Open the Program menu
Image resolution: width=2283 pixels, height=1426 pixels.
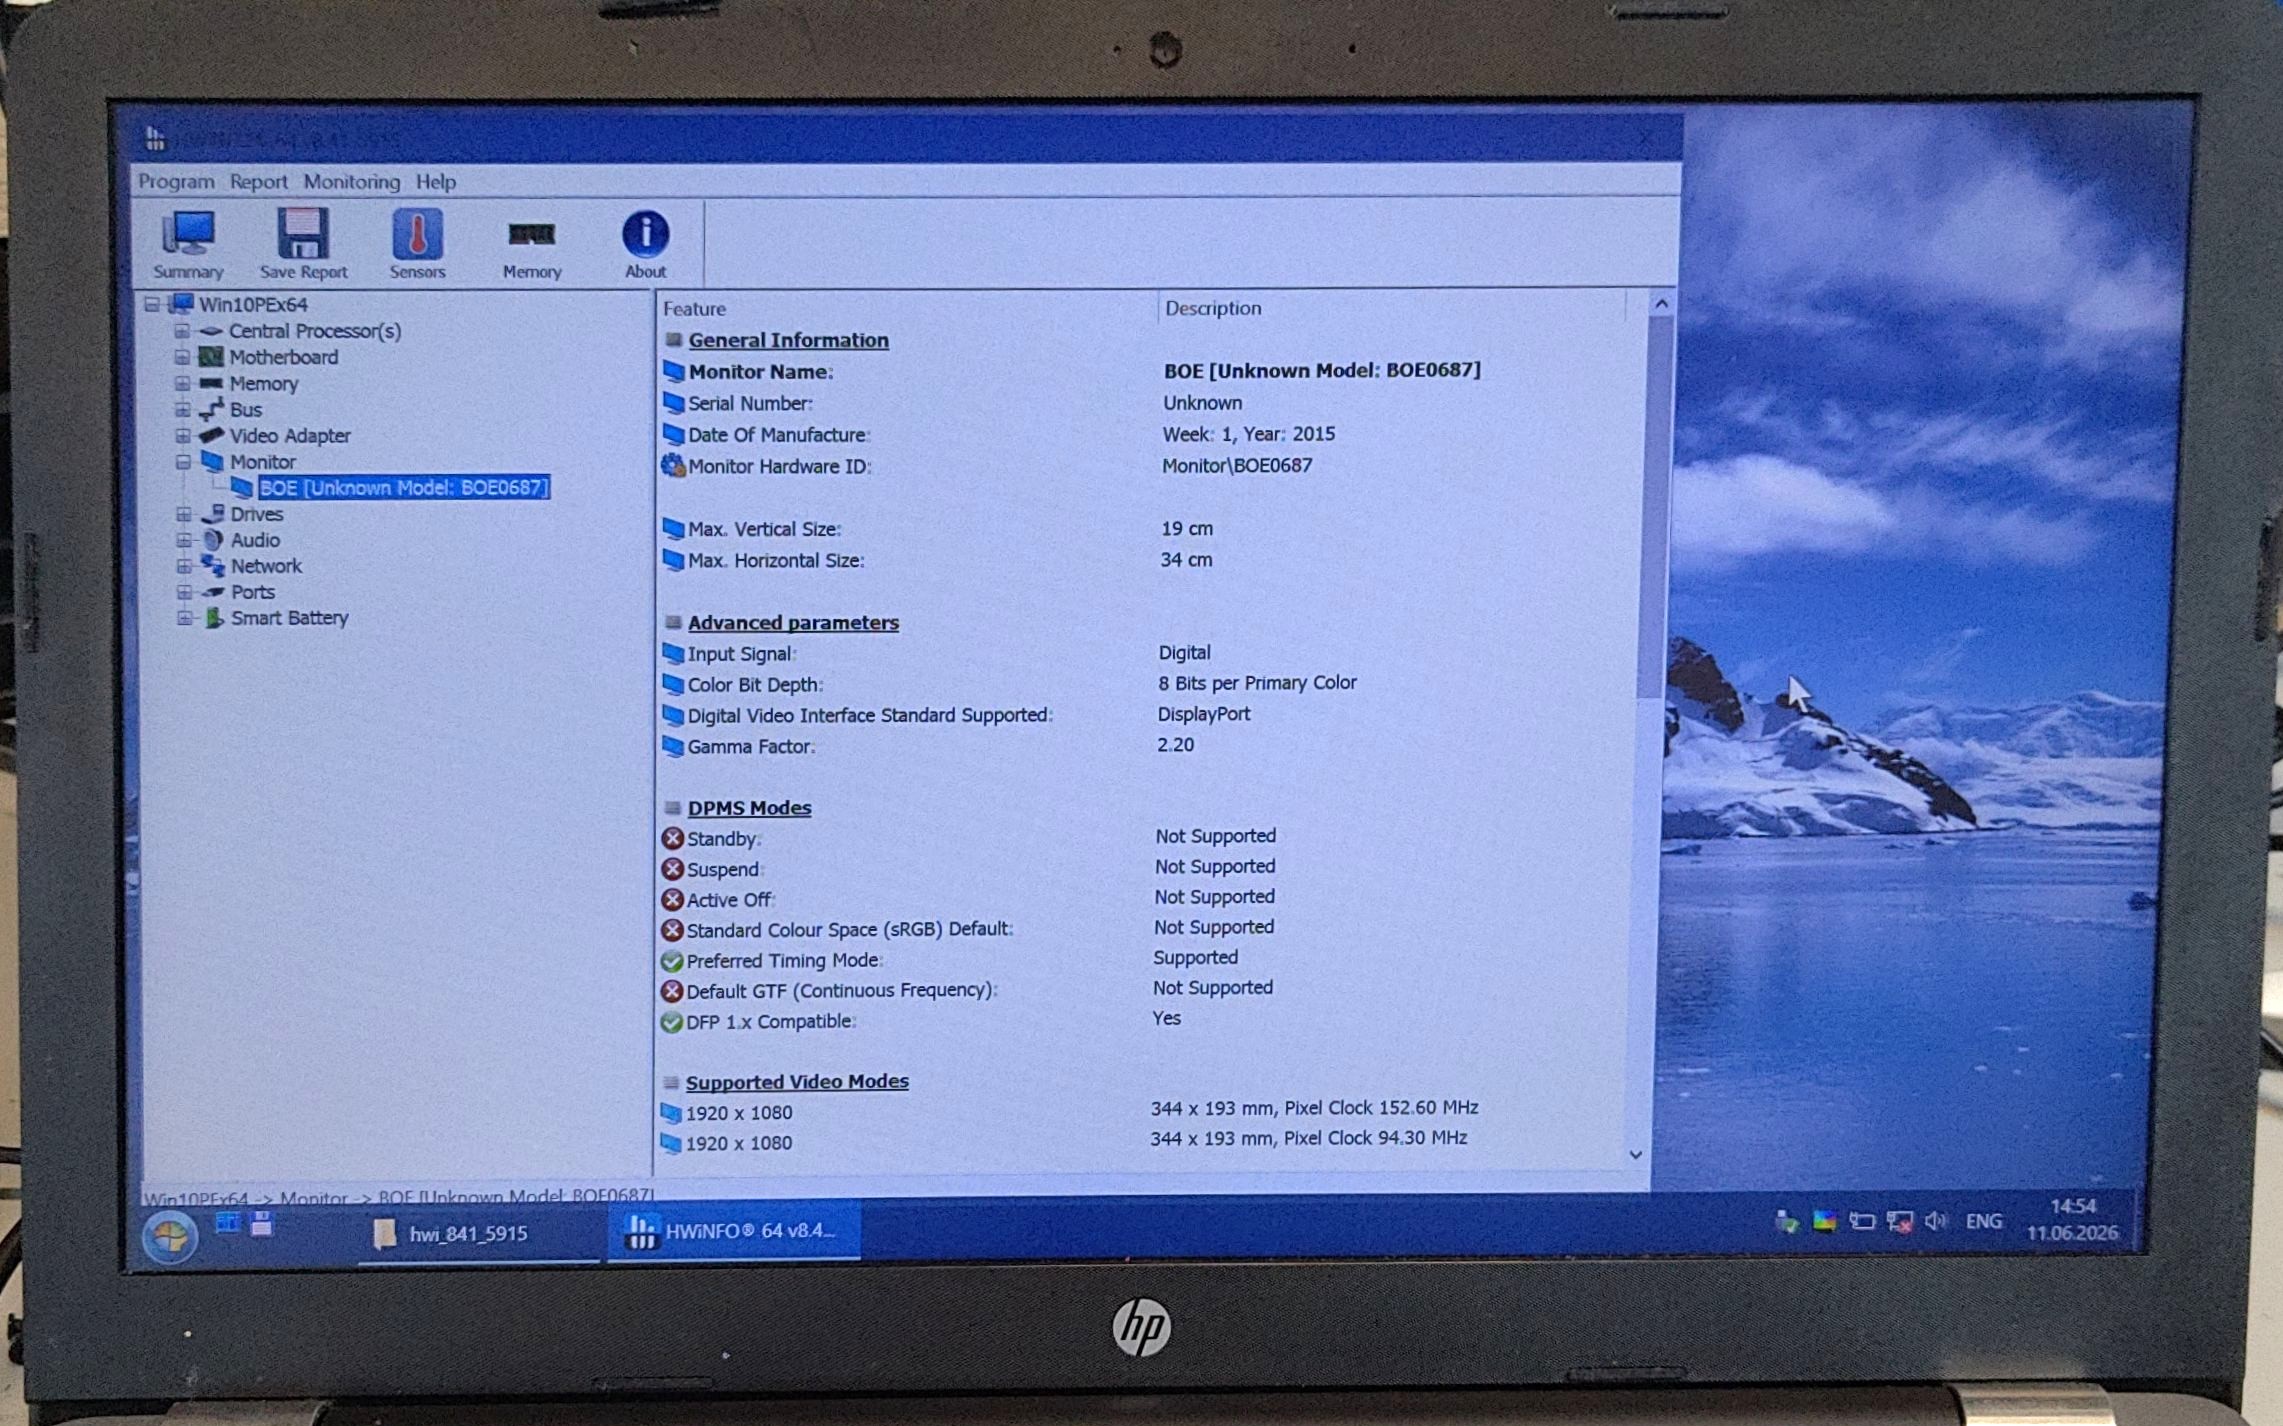point(176,181)
